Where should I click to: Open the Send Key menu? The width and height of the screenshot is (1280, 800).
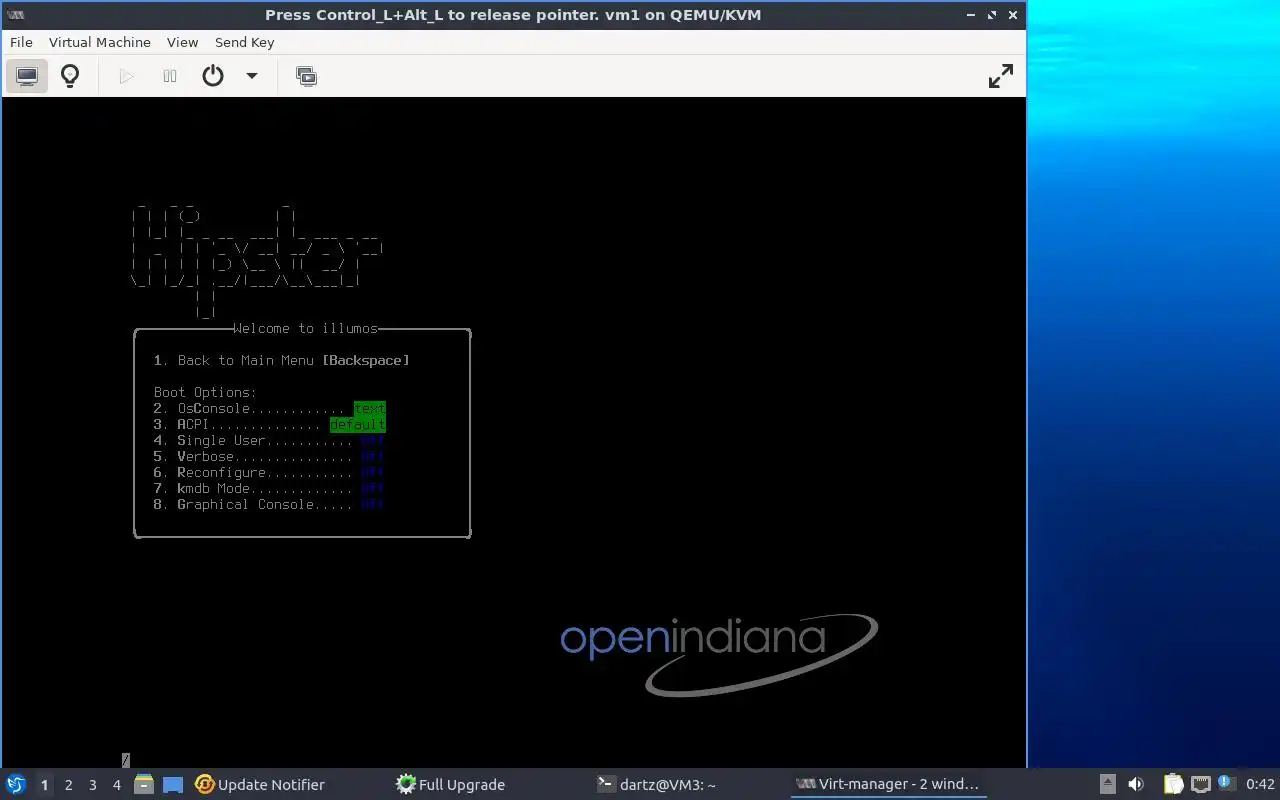[244, 42]
